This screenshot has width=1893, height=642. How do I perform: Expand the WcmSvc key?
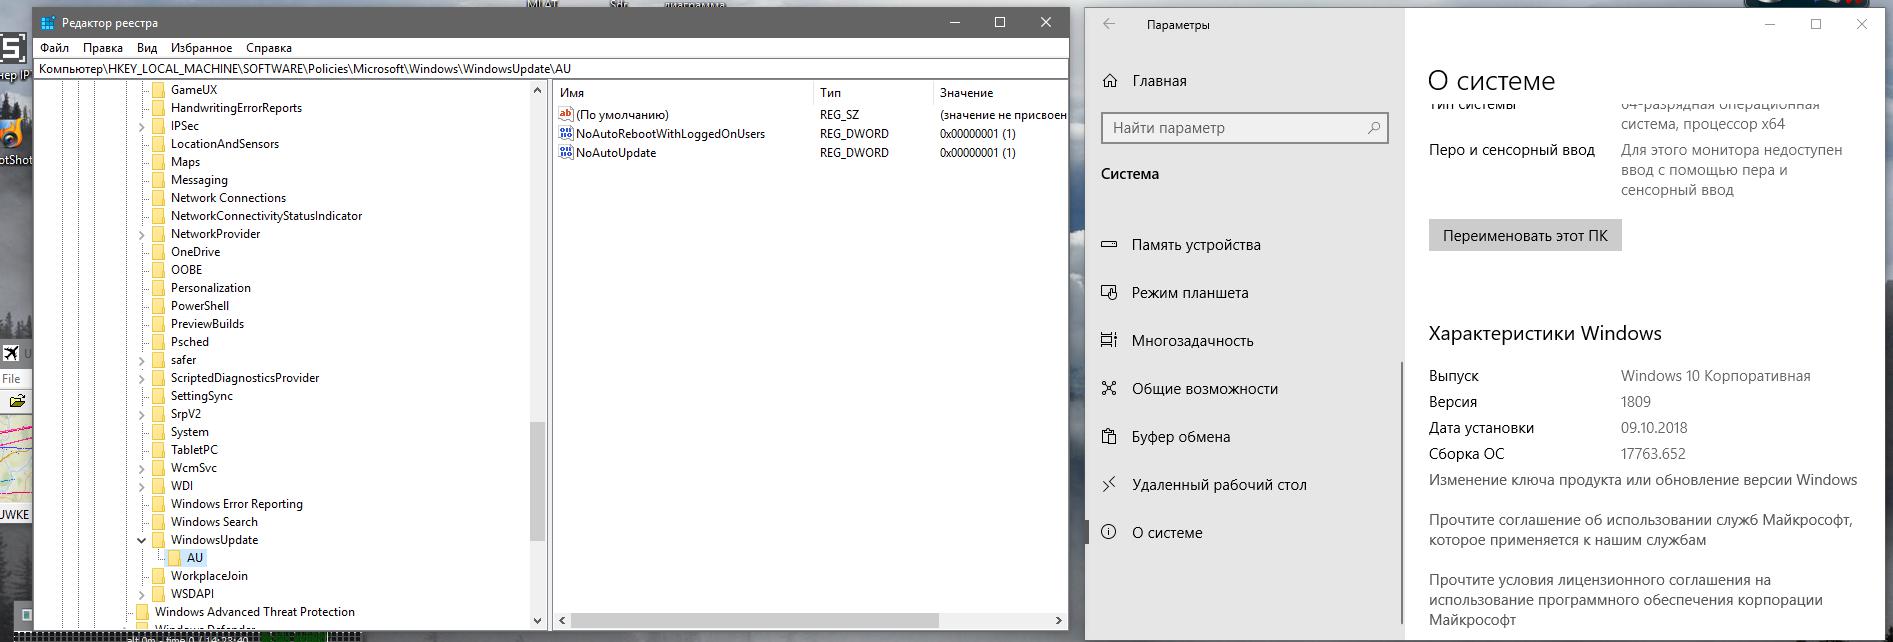click(x=142, y=468)
